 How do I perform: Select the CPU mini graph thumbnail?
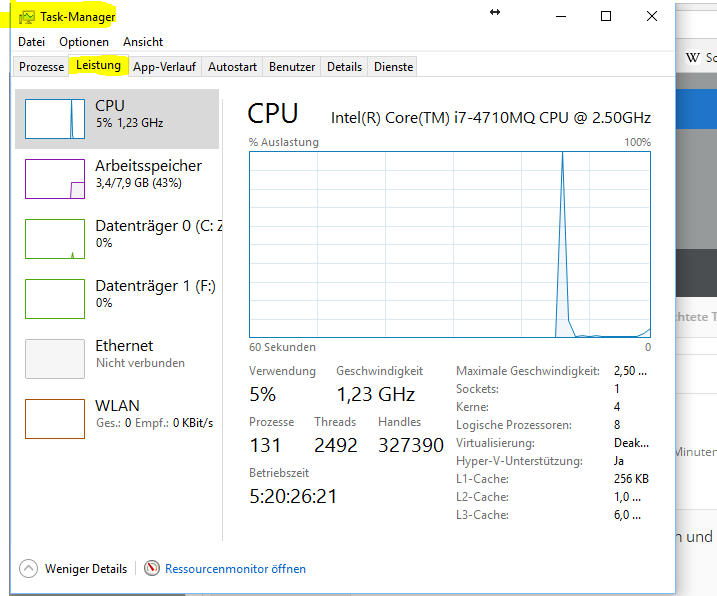coord(55,119)
